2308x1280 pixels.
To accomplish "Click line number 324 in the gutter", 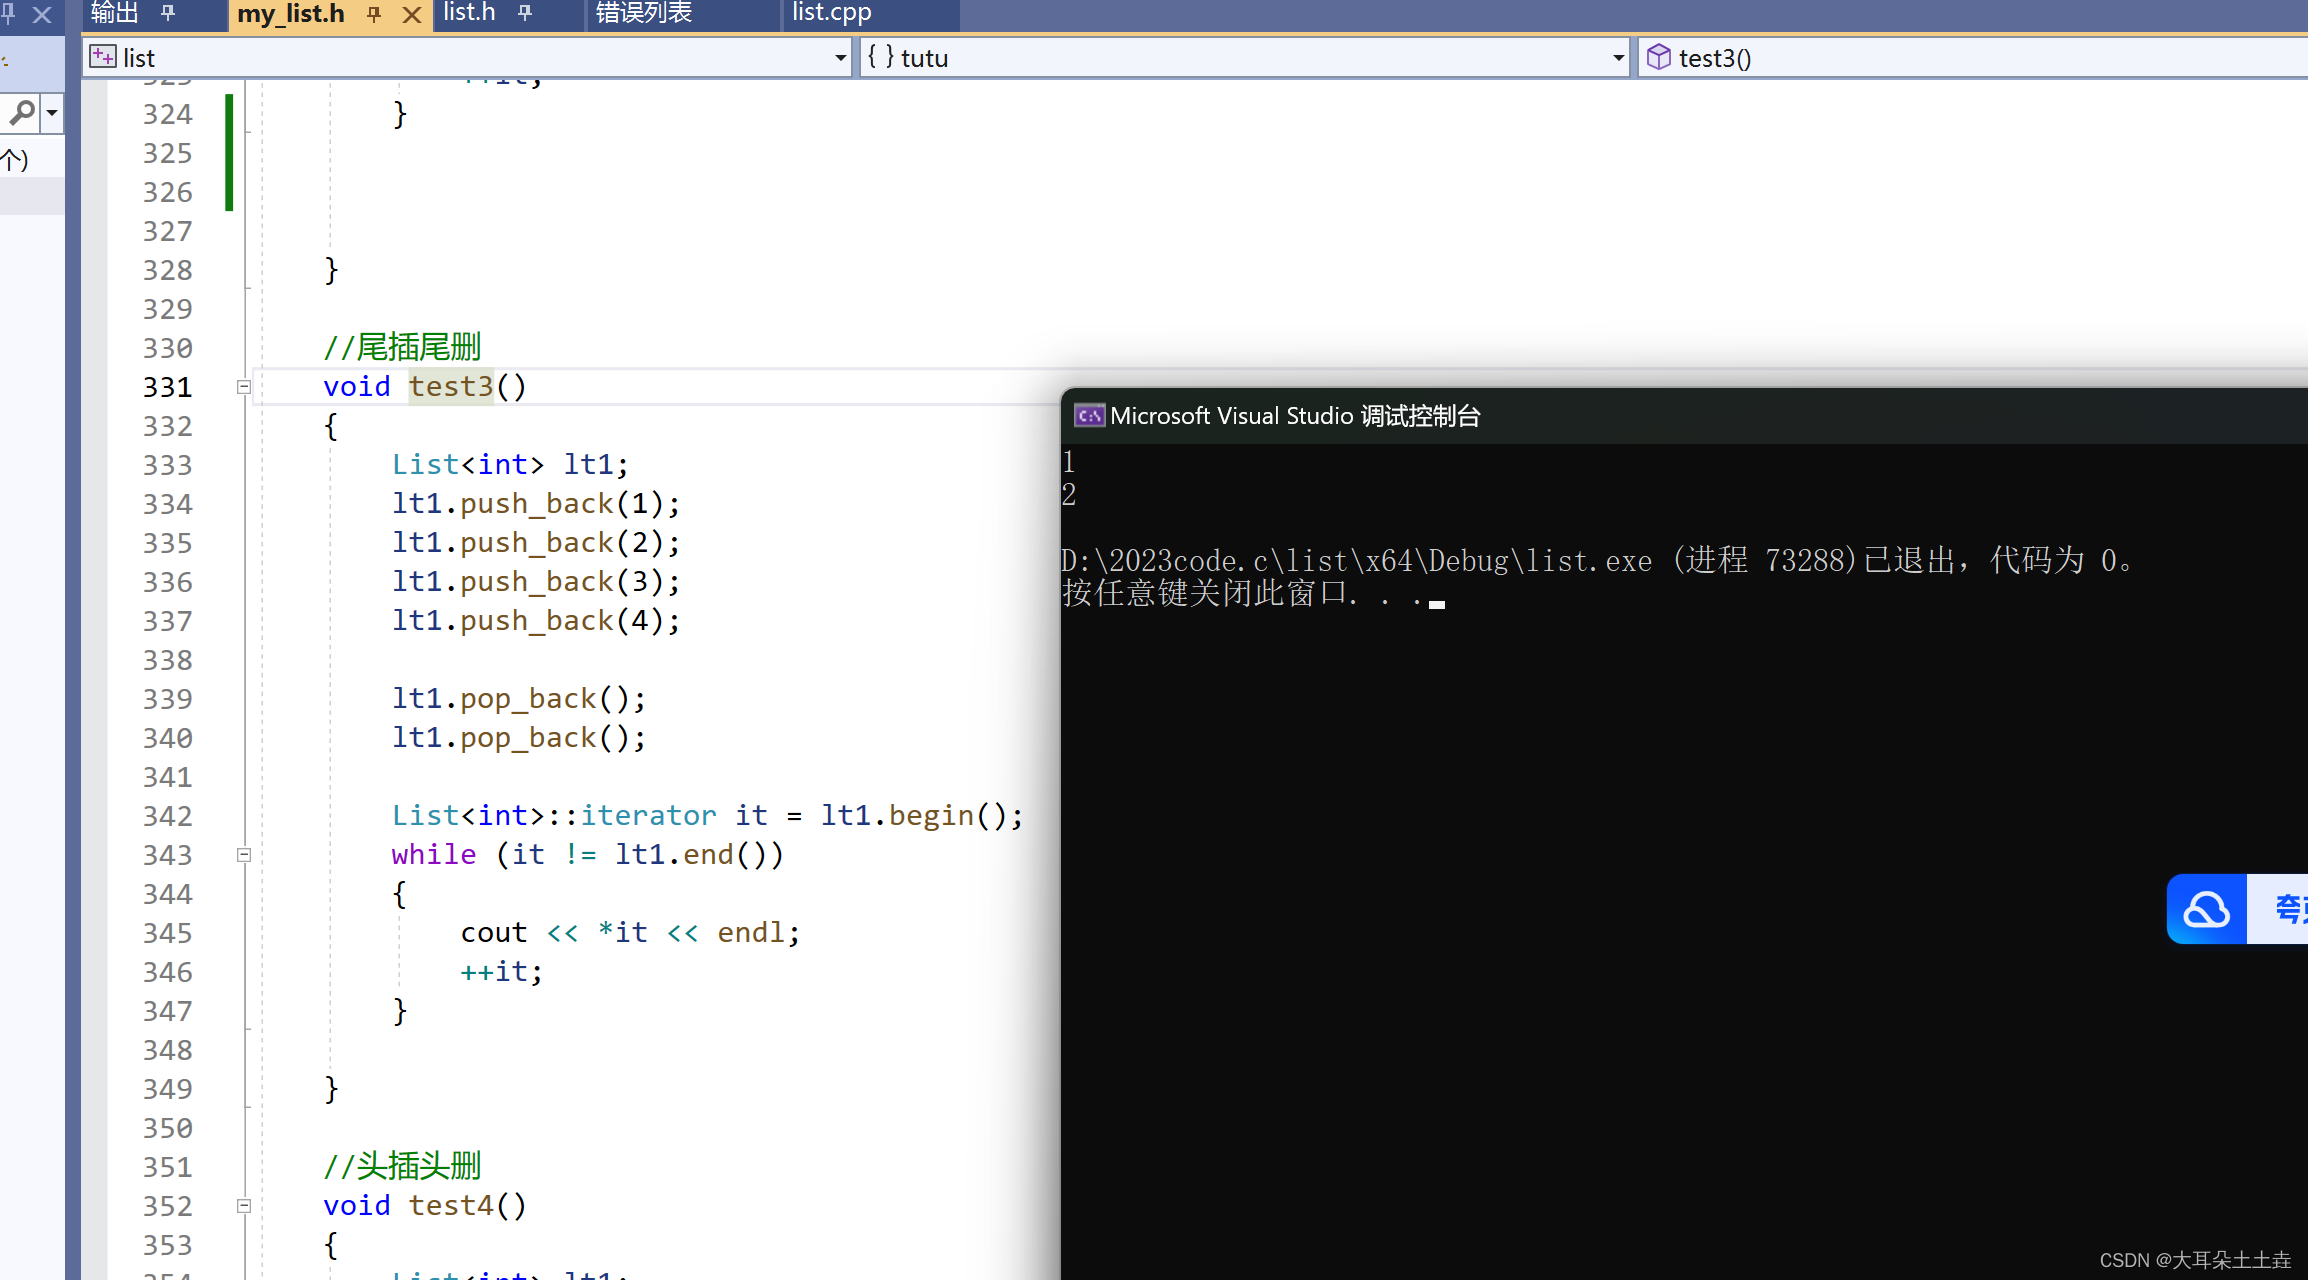I will point(167,114).
